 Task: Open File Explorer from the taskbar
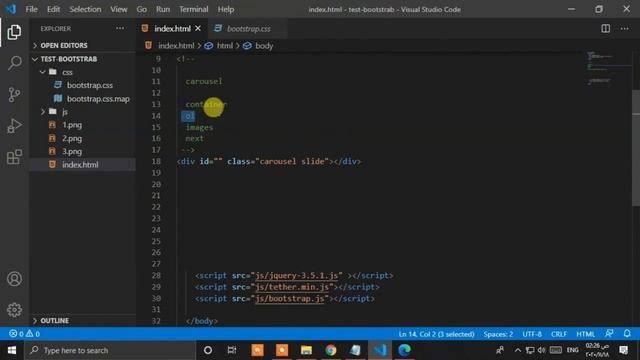click(x=306, y=350)
